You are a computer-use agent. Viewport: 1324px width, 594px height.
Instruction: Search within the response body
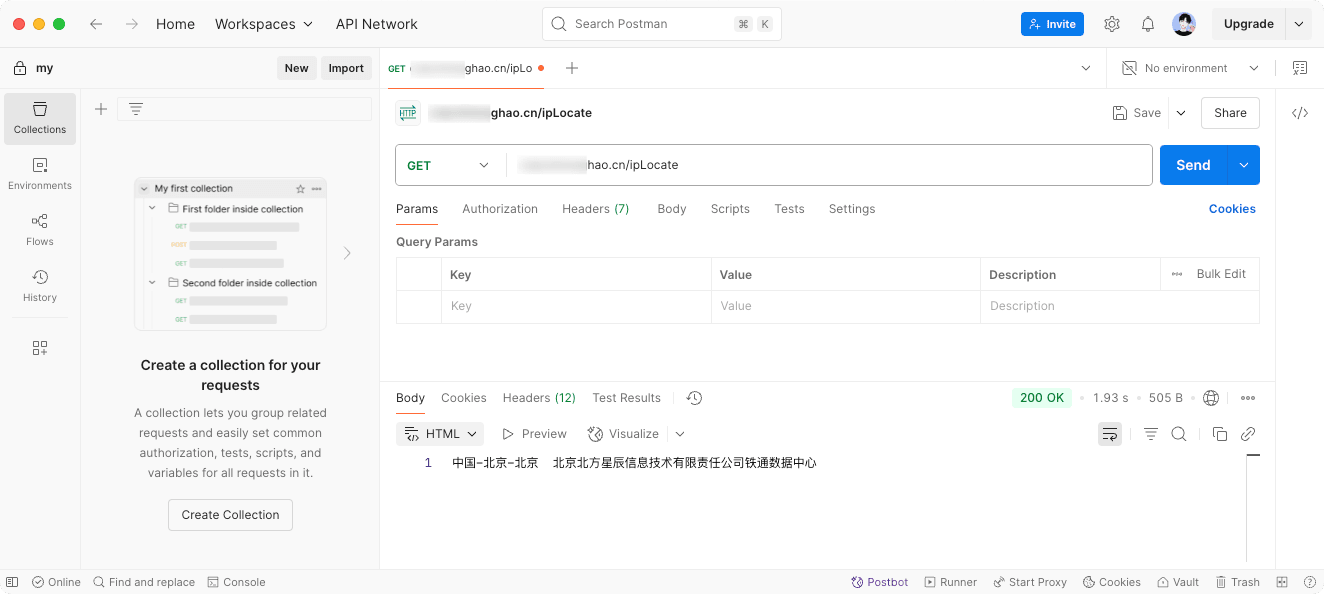[x=1179, y=434]
